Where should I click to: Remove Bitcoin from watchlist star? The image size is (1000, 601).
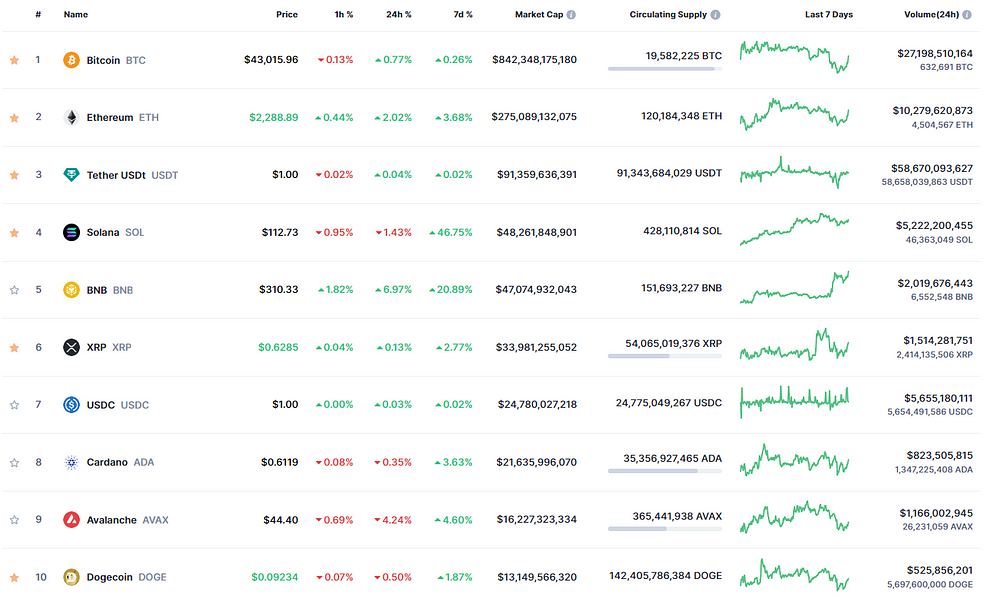tap(14, 60)
